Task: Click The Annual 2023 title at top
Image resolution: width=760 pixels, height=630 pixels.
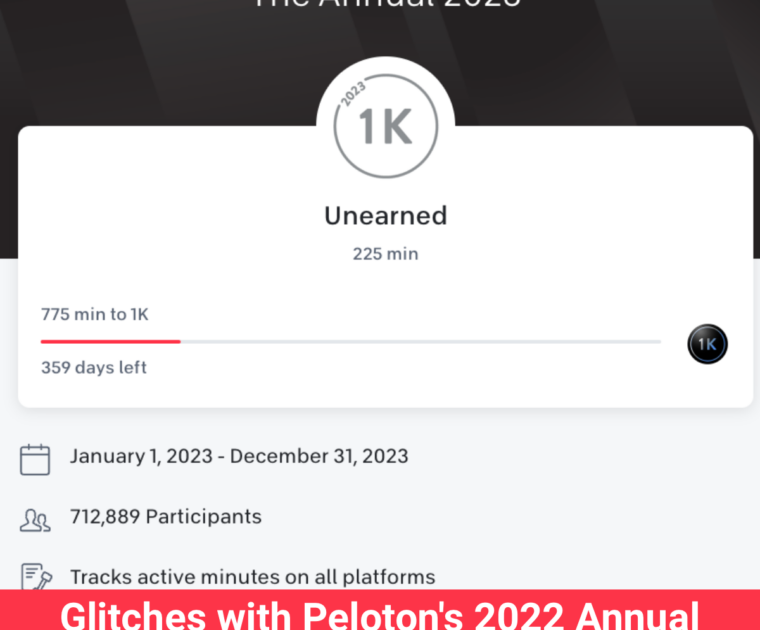Action: click(385, 4)
